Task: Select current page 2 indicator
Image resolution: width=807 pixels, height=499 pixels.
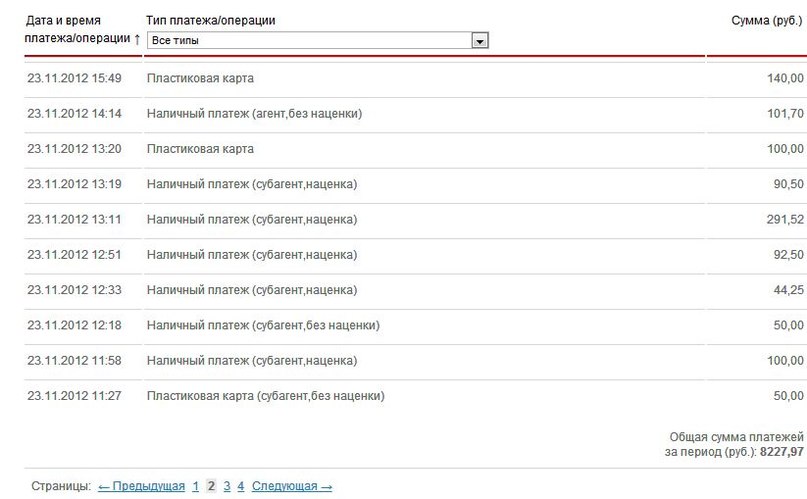Action: [211, 486]
